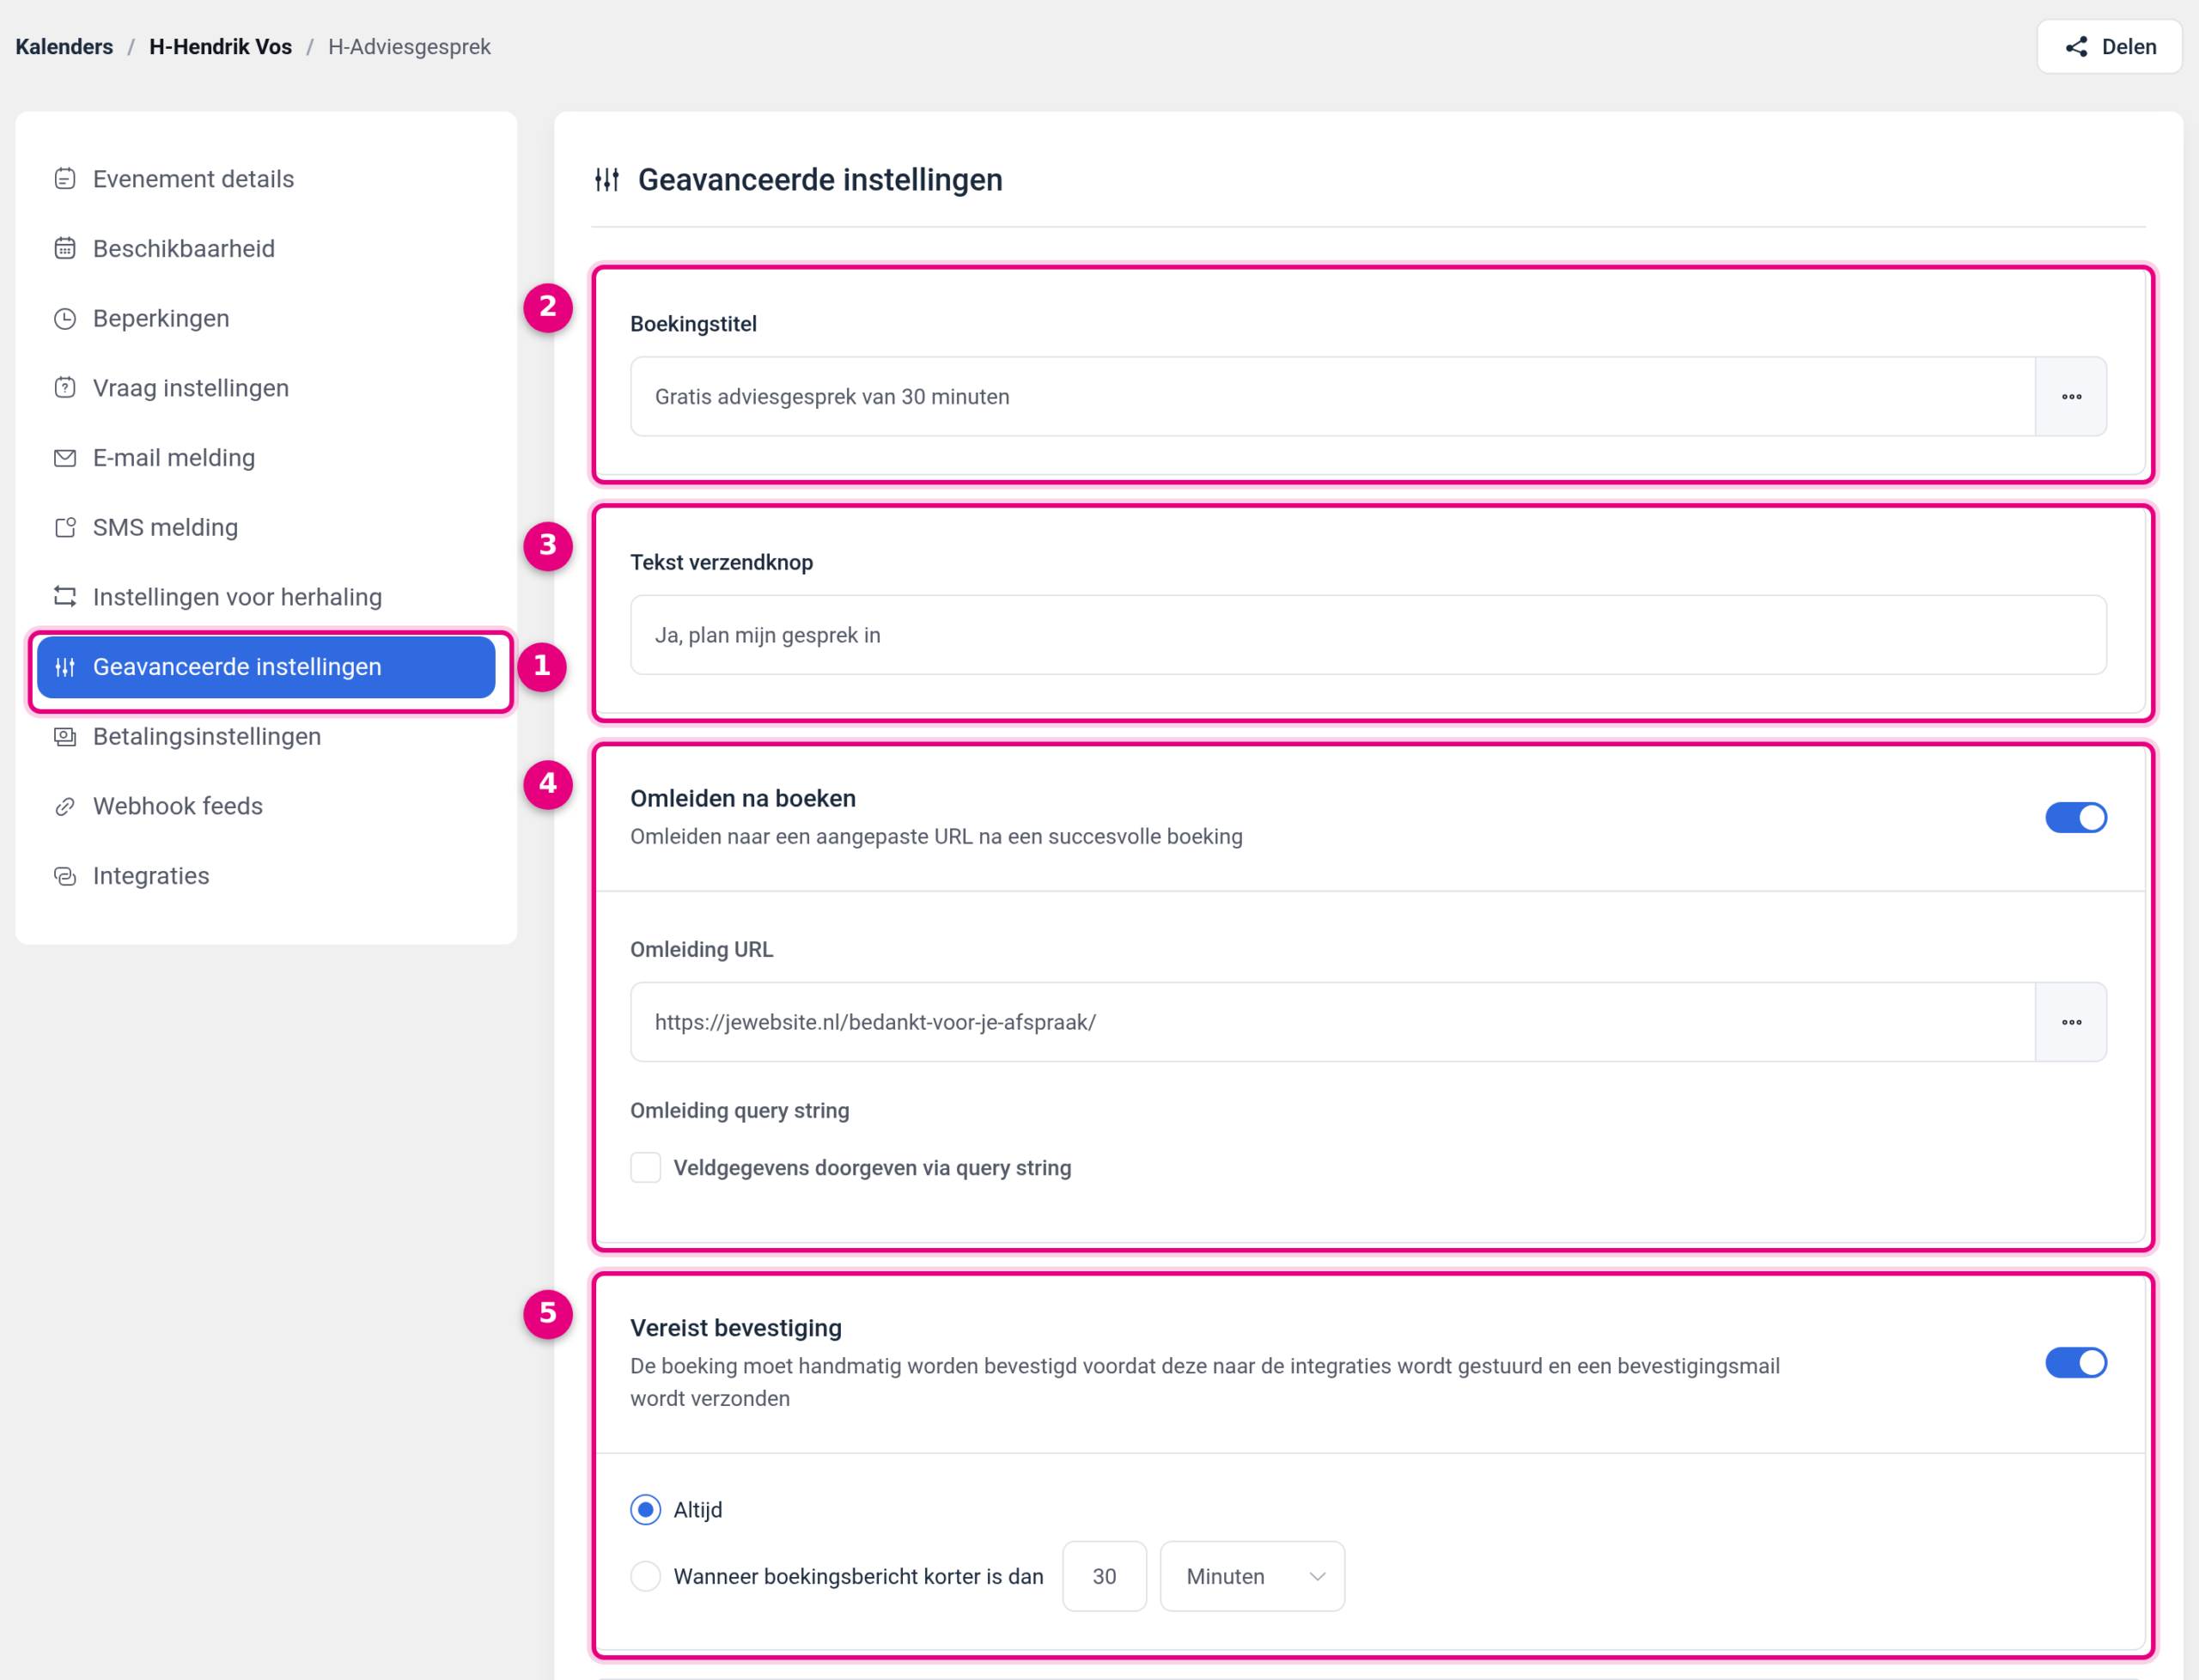The height and width of the screenshot is (1680, 2199).
Task: Select Wanneer boekingsbericht korter is dan radio
Action: [646, 1577]
